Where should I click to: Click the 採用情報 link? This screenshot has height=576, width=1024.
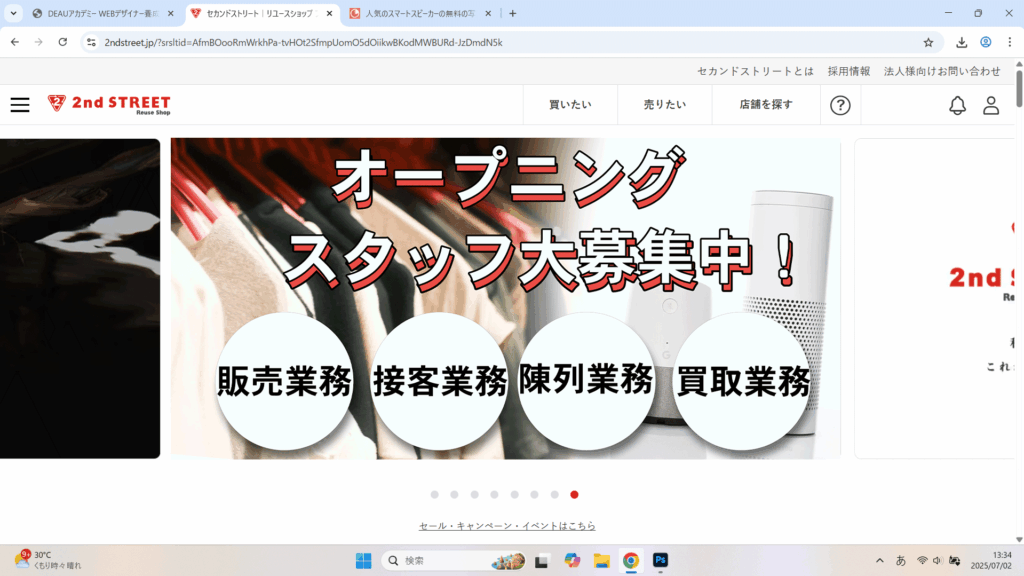click(849, 71)
